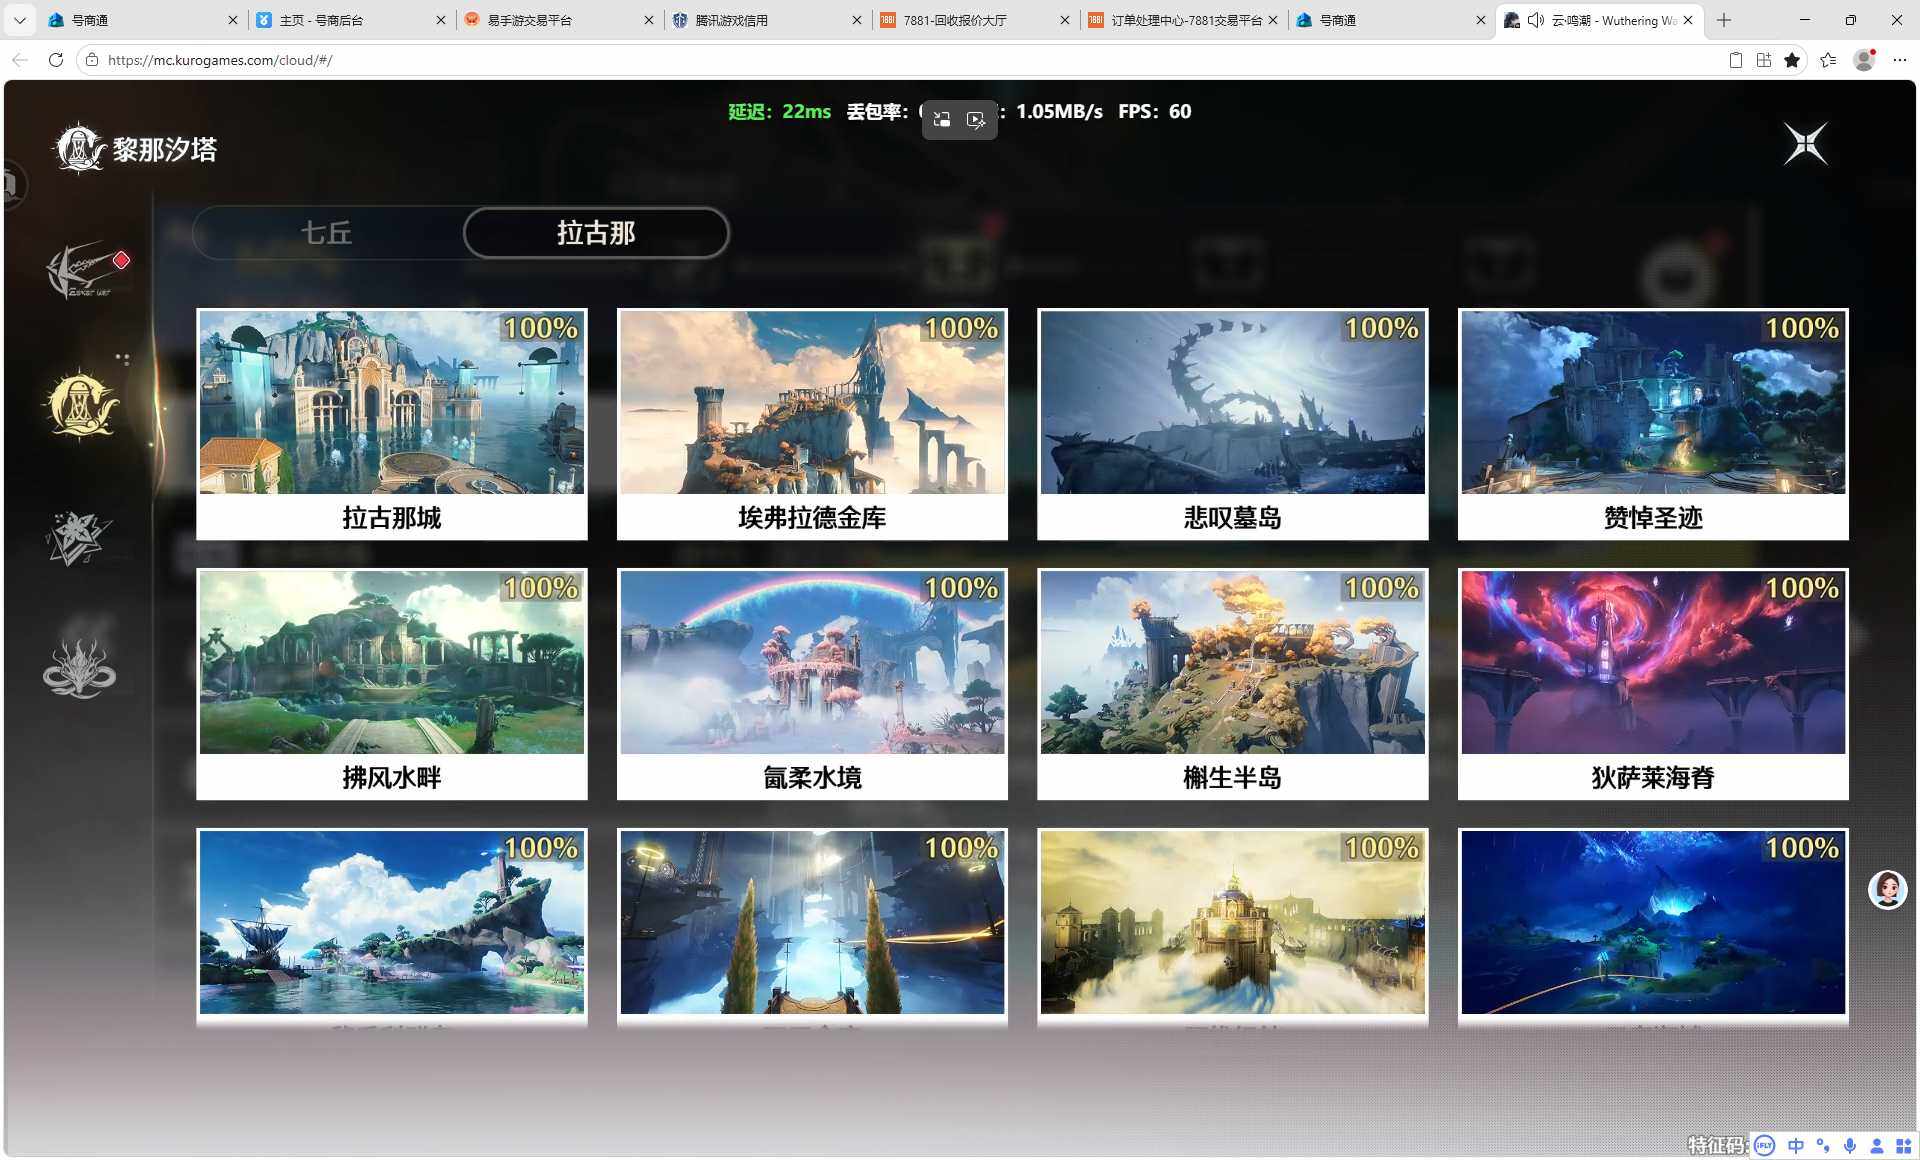Image resolution: width=1920 pixels, height=1160 pixels.
Task: Mute the 云·鸣潮 tab audio icon
Action: coord(1536,20)
